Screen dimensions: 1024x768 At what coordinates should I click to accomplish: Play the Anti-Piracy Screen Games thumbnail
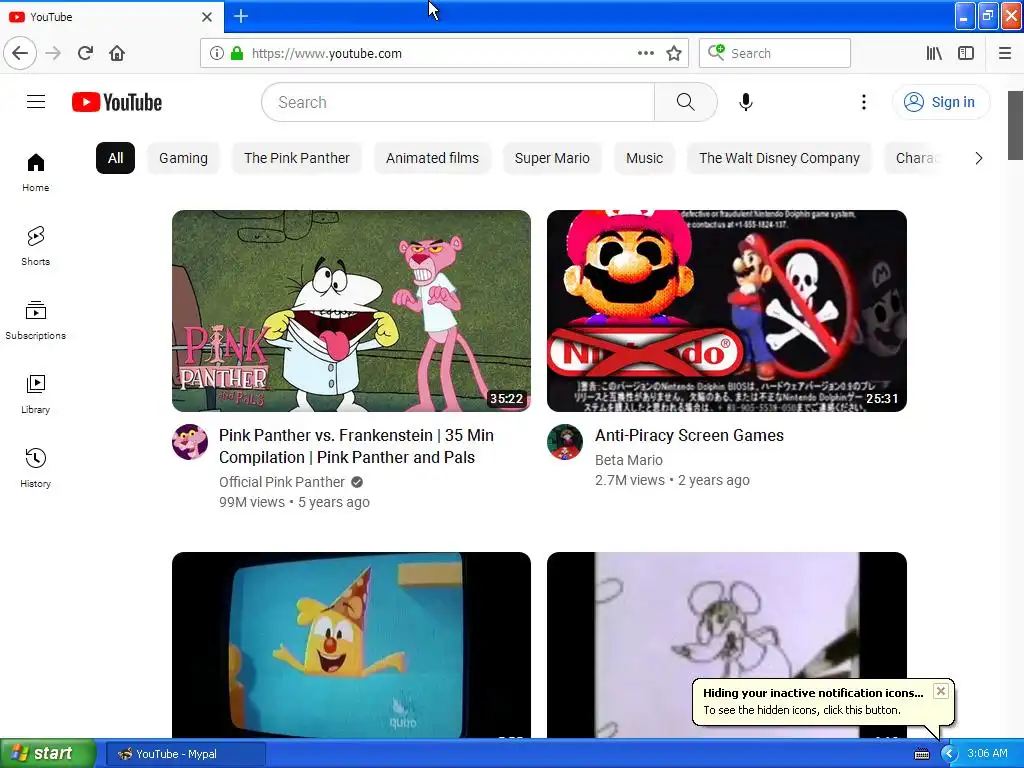coord(727,311)
